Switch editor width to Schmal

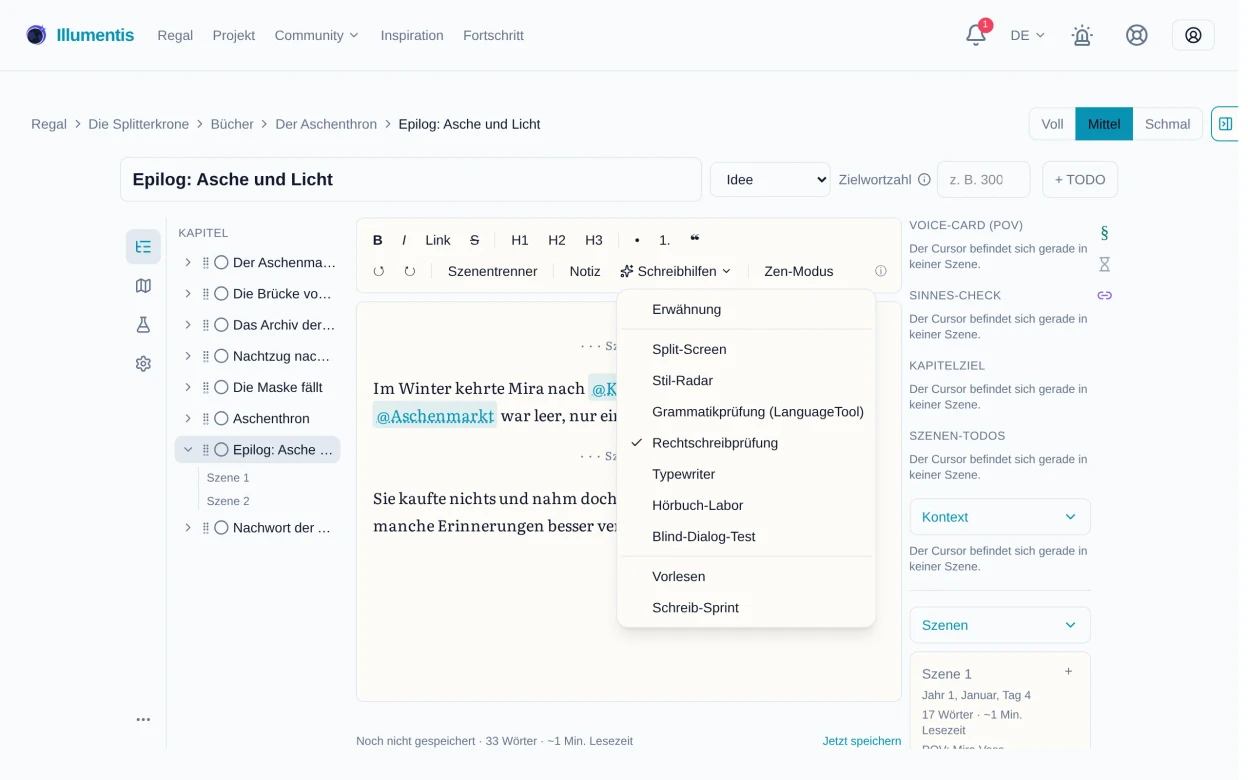[1167, 124]
